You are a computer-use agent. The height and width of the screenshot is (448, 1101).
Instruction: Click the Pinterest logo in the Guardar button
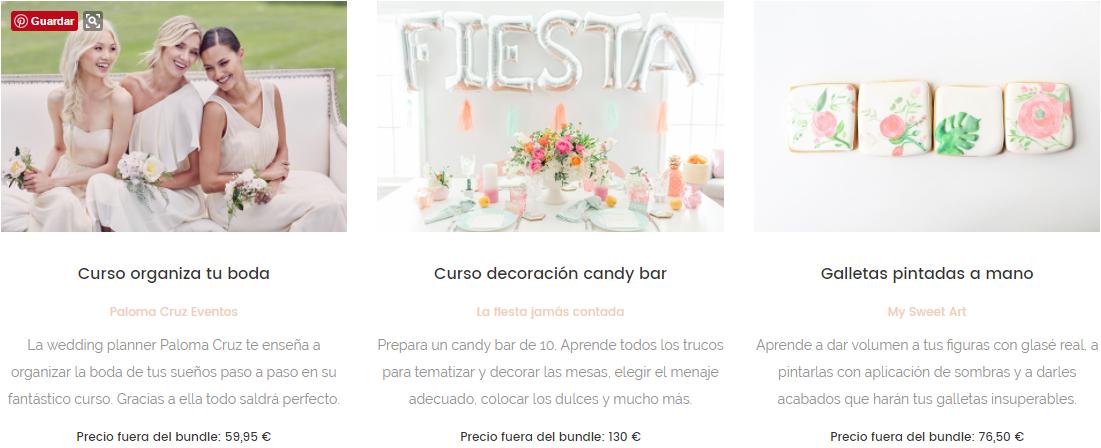pos(21,21)
